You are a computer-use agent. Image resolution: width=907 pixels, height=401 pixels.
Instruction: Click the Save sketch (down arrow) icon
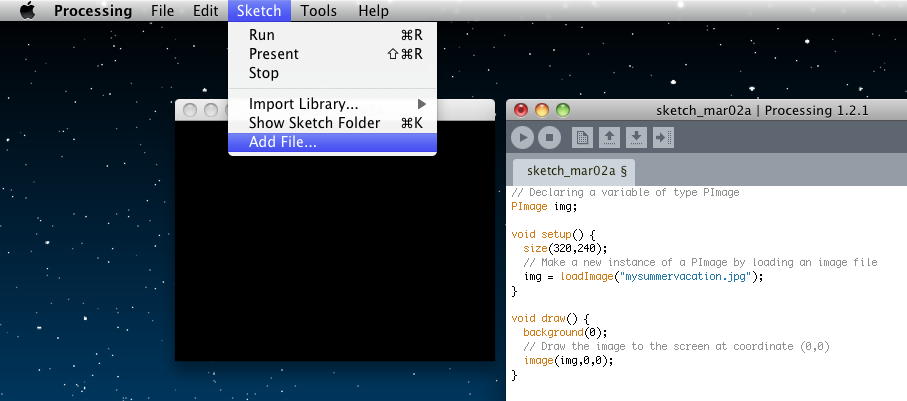pos(636,138)
